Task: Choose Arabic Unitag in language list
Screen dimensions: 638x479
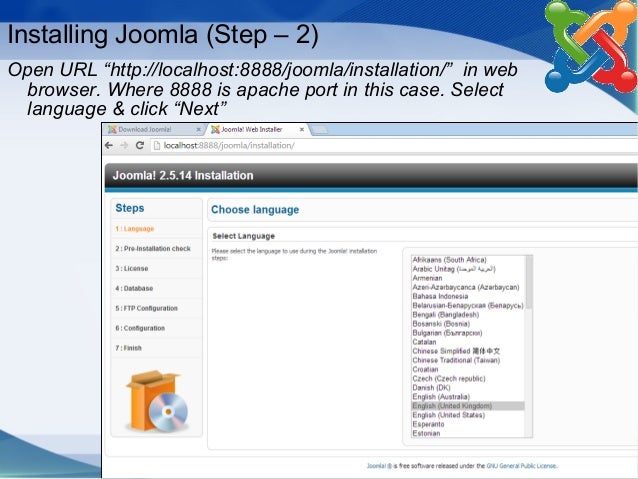Action: tap(468, 269)
